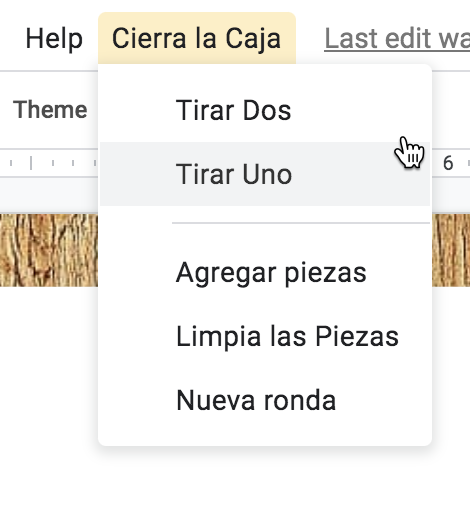Open the Theme toolbar button
This screenshot has width=470, height=510.
tap(50, 110)
